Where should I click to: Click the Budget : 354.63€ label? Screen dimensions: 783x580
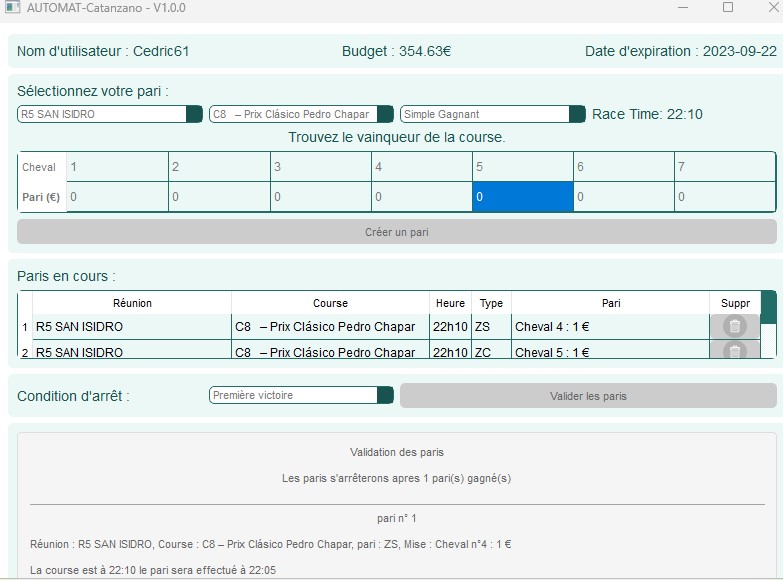click(x=396, y=51)
